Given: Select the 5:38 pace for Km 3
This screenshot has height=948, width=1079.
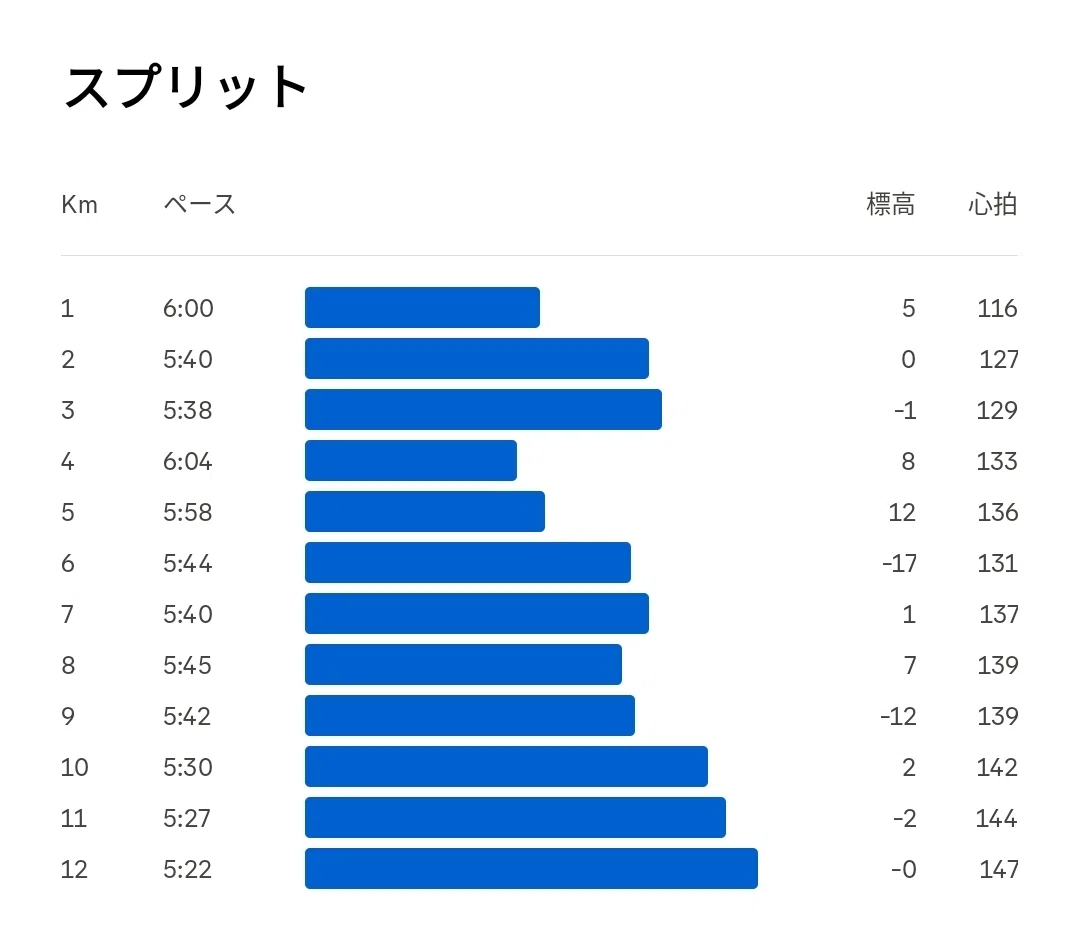Looking at the screenshot, I should click(187, 410).
